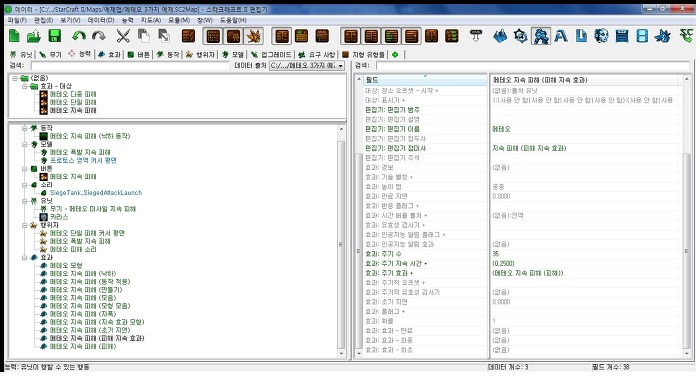Screen dimensions: 700x376
Task: Open the 도움말(H) menu
Action: tap(233, 20)
